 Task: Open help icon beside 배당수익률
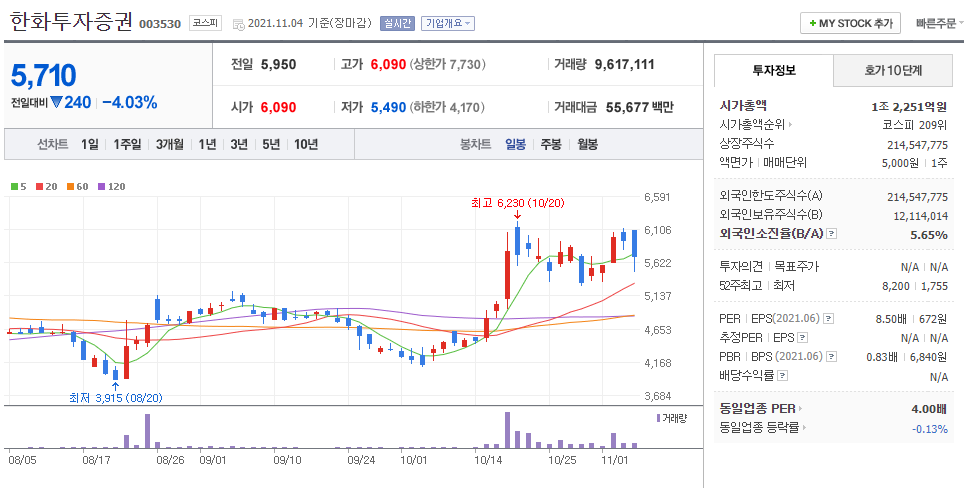pos(783,376)
